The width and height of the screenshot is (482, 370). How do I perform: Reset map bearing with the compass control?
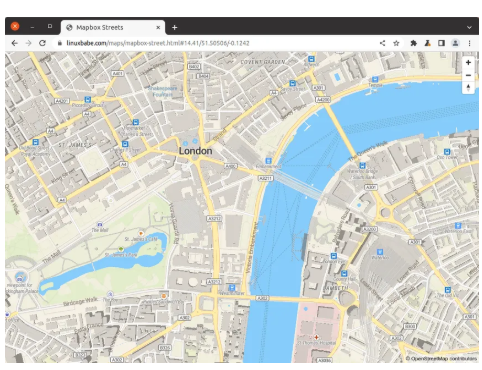[x=468, y=88]
